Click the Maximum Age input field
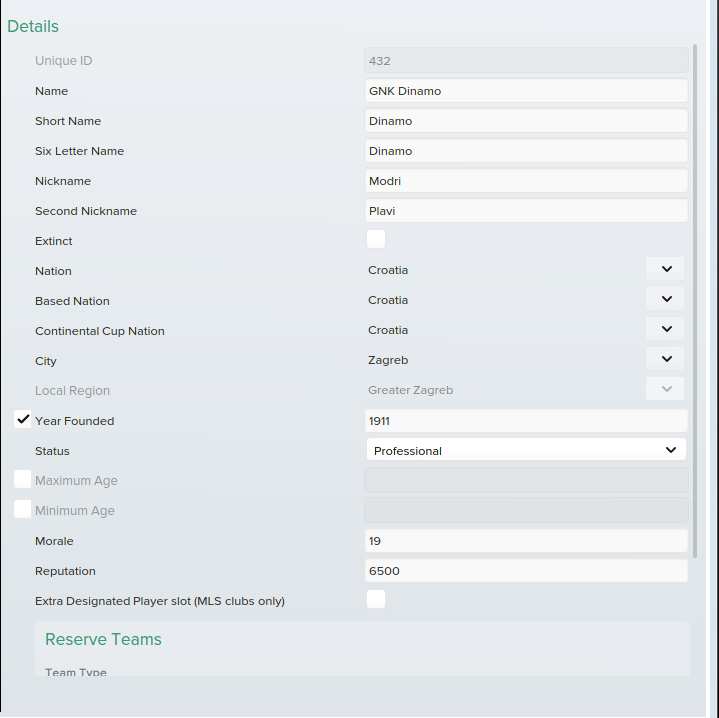The width and height of the screenshot is (719, 718). 526,480
